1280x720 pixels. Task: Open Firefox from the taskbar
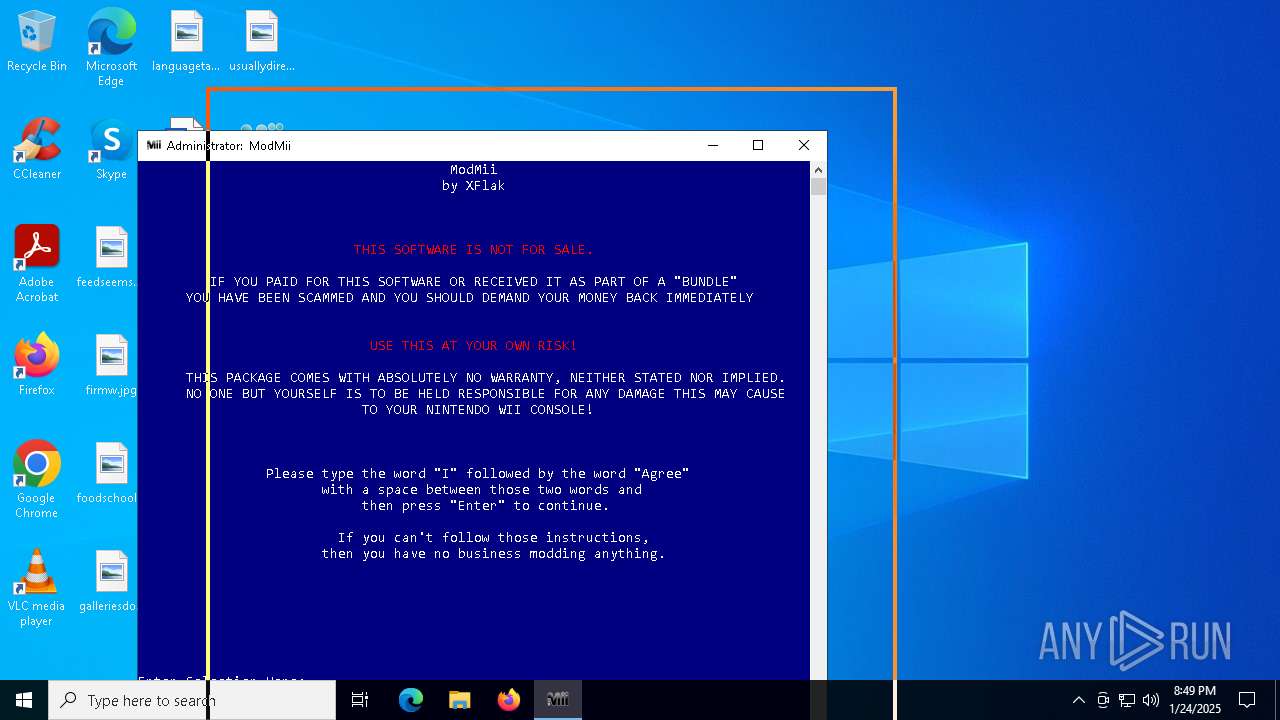pyautogui.click(x=508, y=700)
